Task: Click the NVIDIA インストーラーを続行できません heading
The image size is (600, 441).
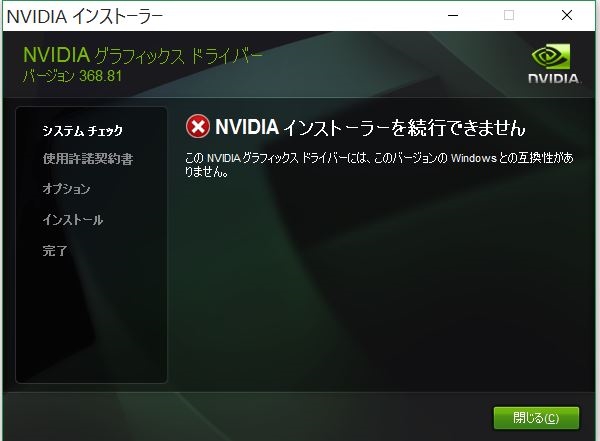Action: coord(370,127)
